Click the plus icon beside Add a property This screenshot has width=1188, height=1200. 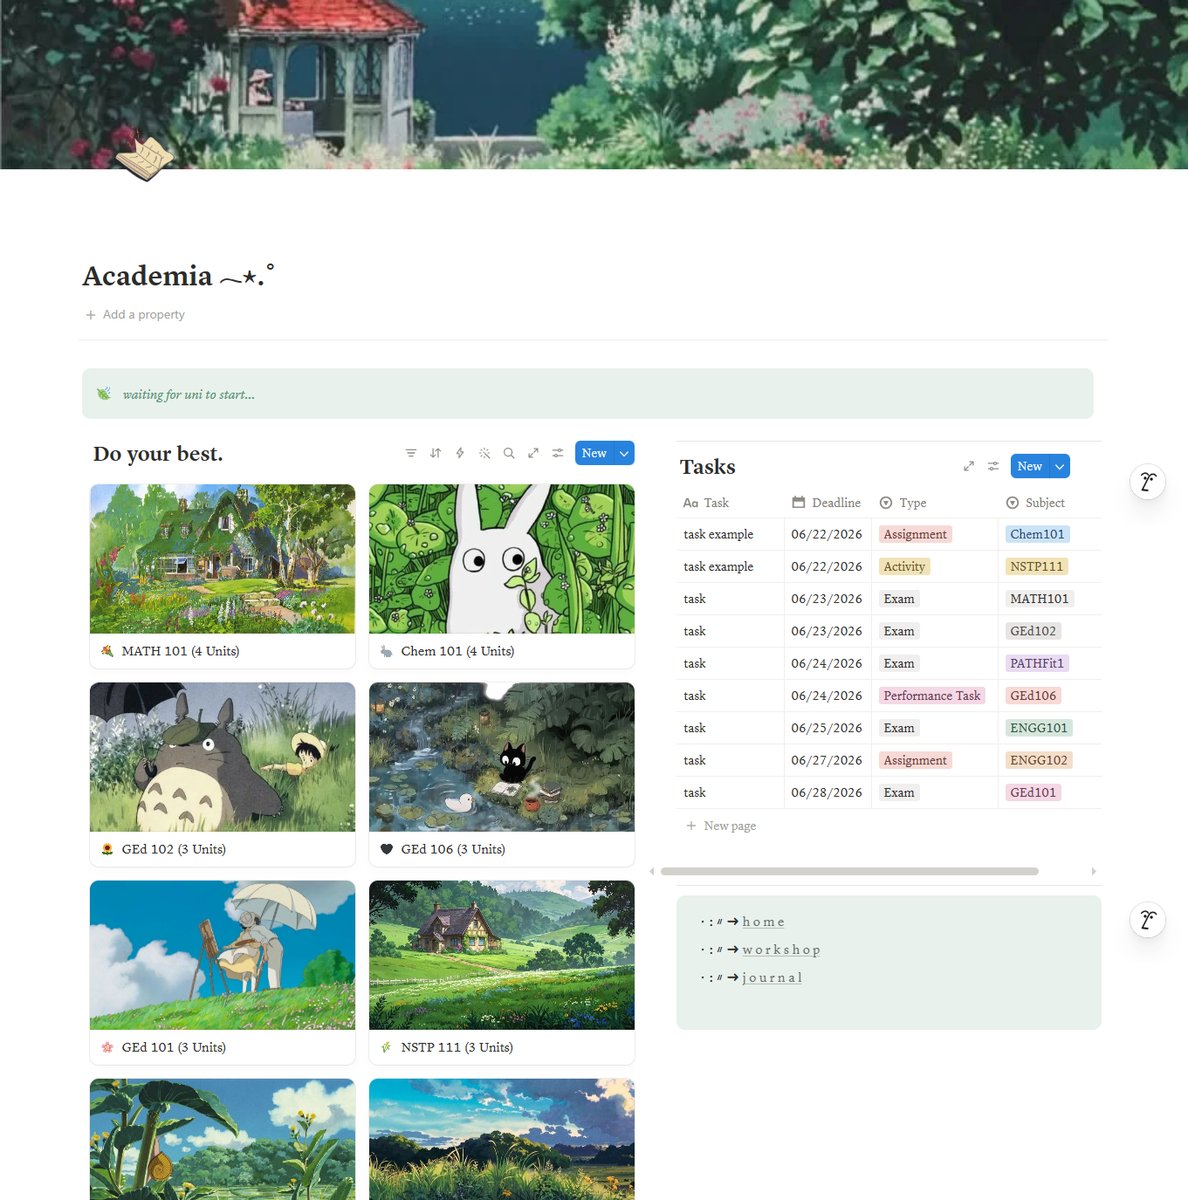[x=91, y=315]
